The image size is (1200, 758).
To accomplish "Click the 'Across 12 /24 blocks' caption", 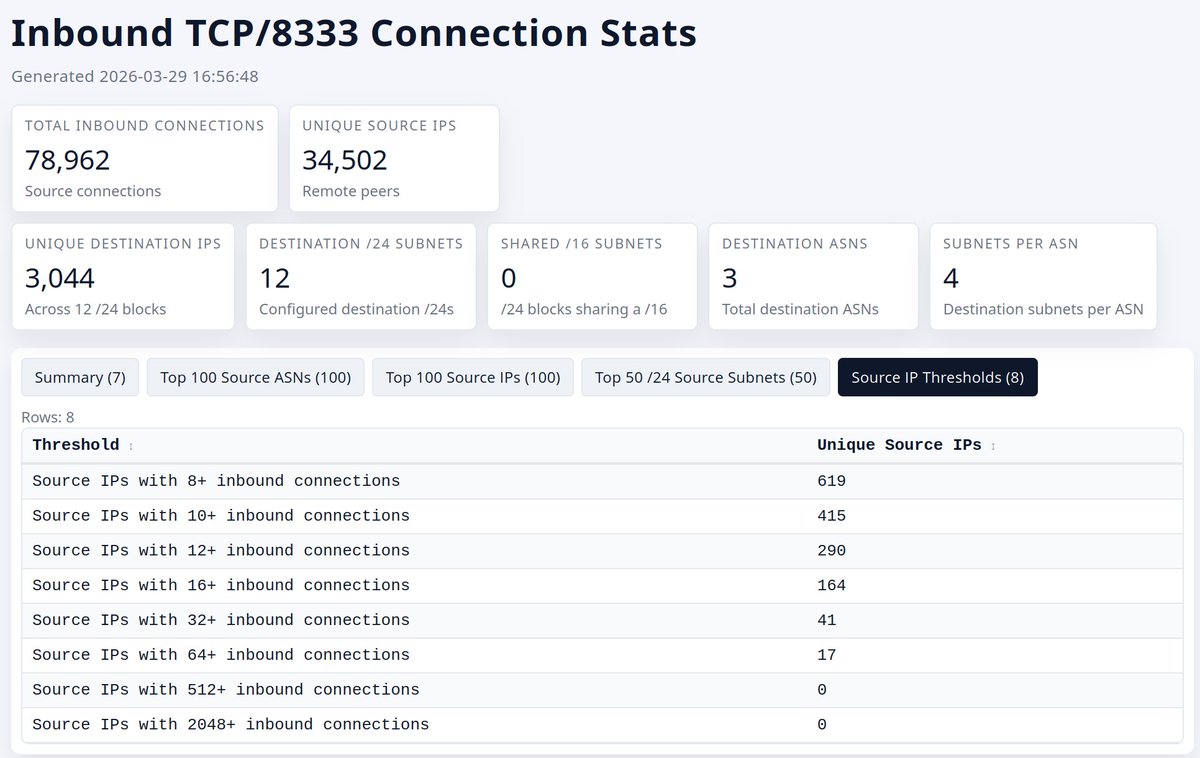I will pyautogui.click(x=96, y=309).
